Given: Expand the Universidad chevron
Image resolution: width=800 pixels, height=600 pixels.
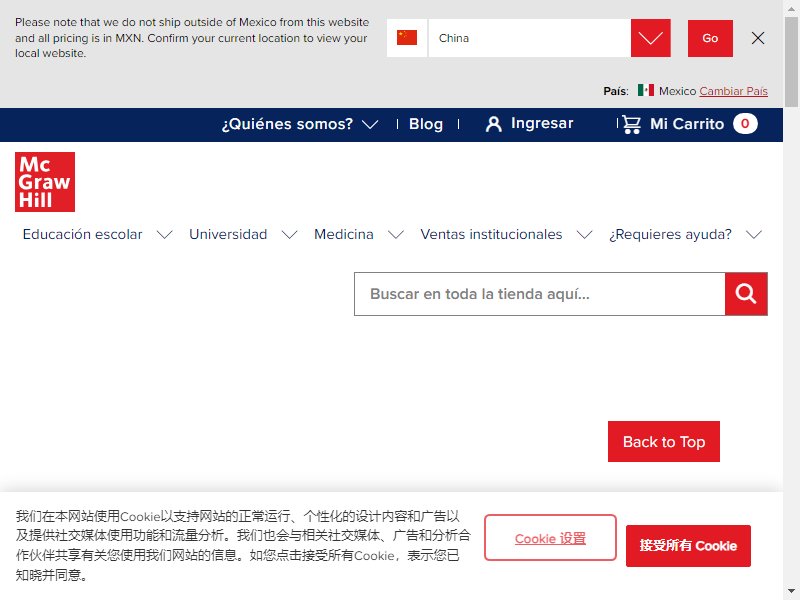Looking at the screenshot, I should (289, 235).
